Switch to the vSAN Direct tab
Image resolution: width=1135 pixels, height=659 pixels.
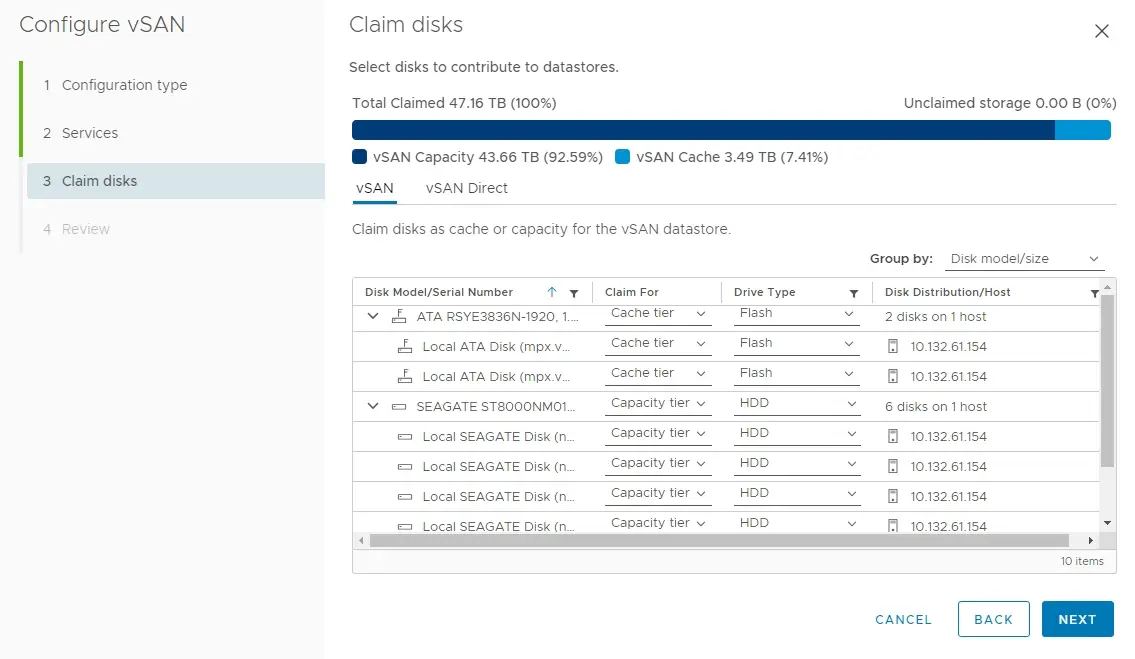(466, 188)
